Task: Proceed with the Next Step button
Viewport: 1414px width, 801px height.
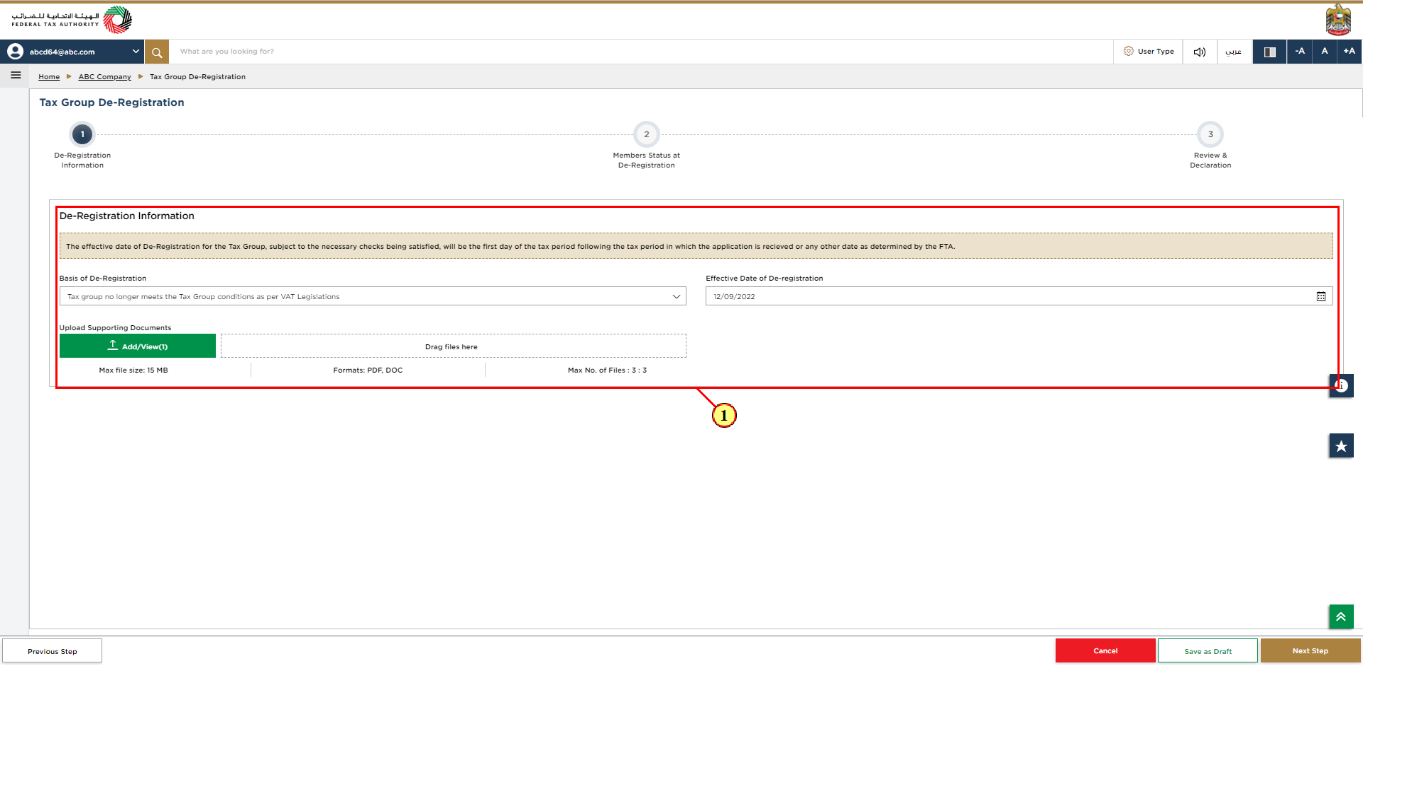Action: coord(1310,651)
